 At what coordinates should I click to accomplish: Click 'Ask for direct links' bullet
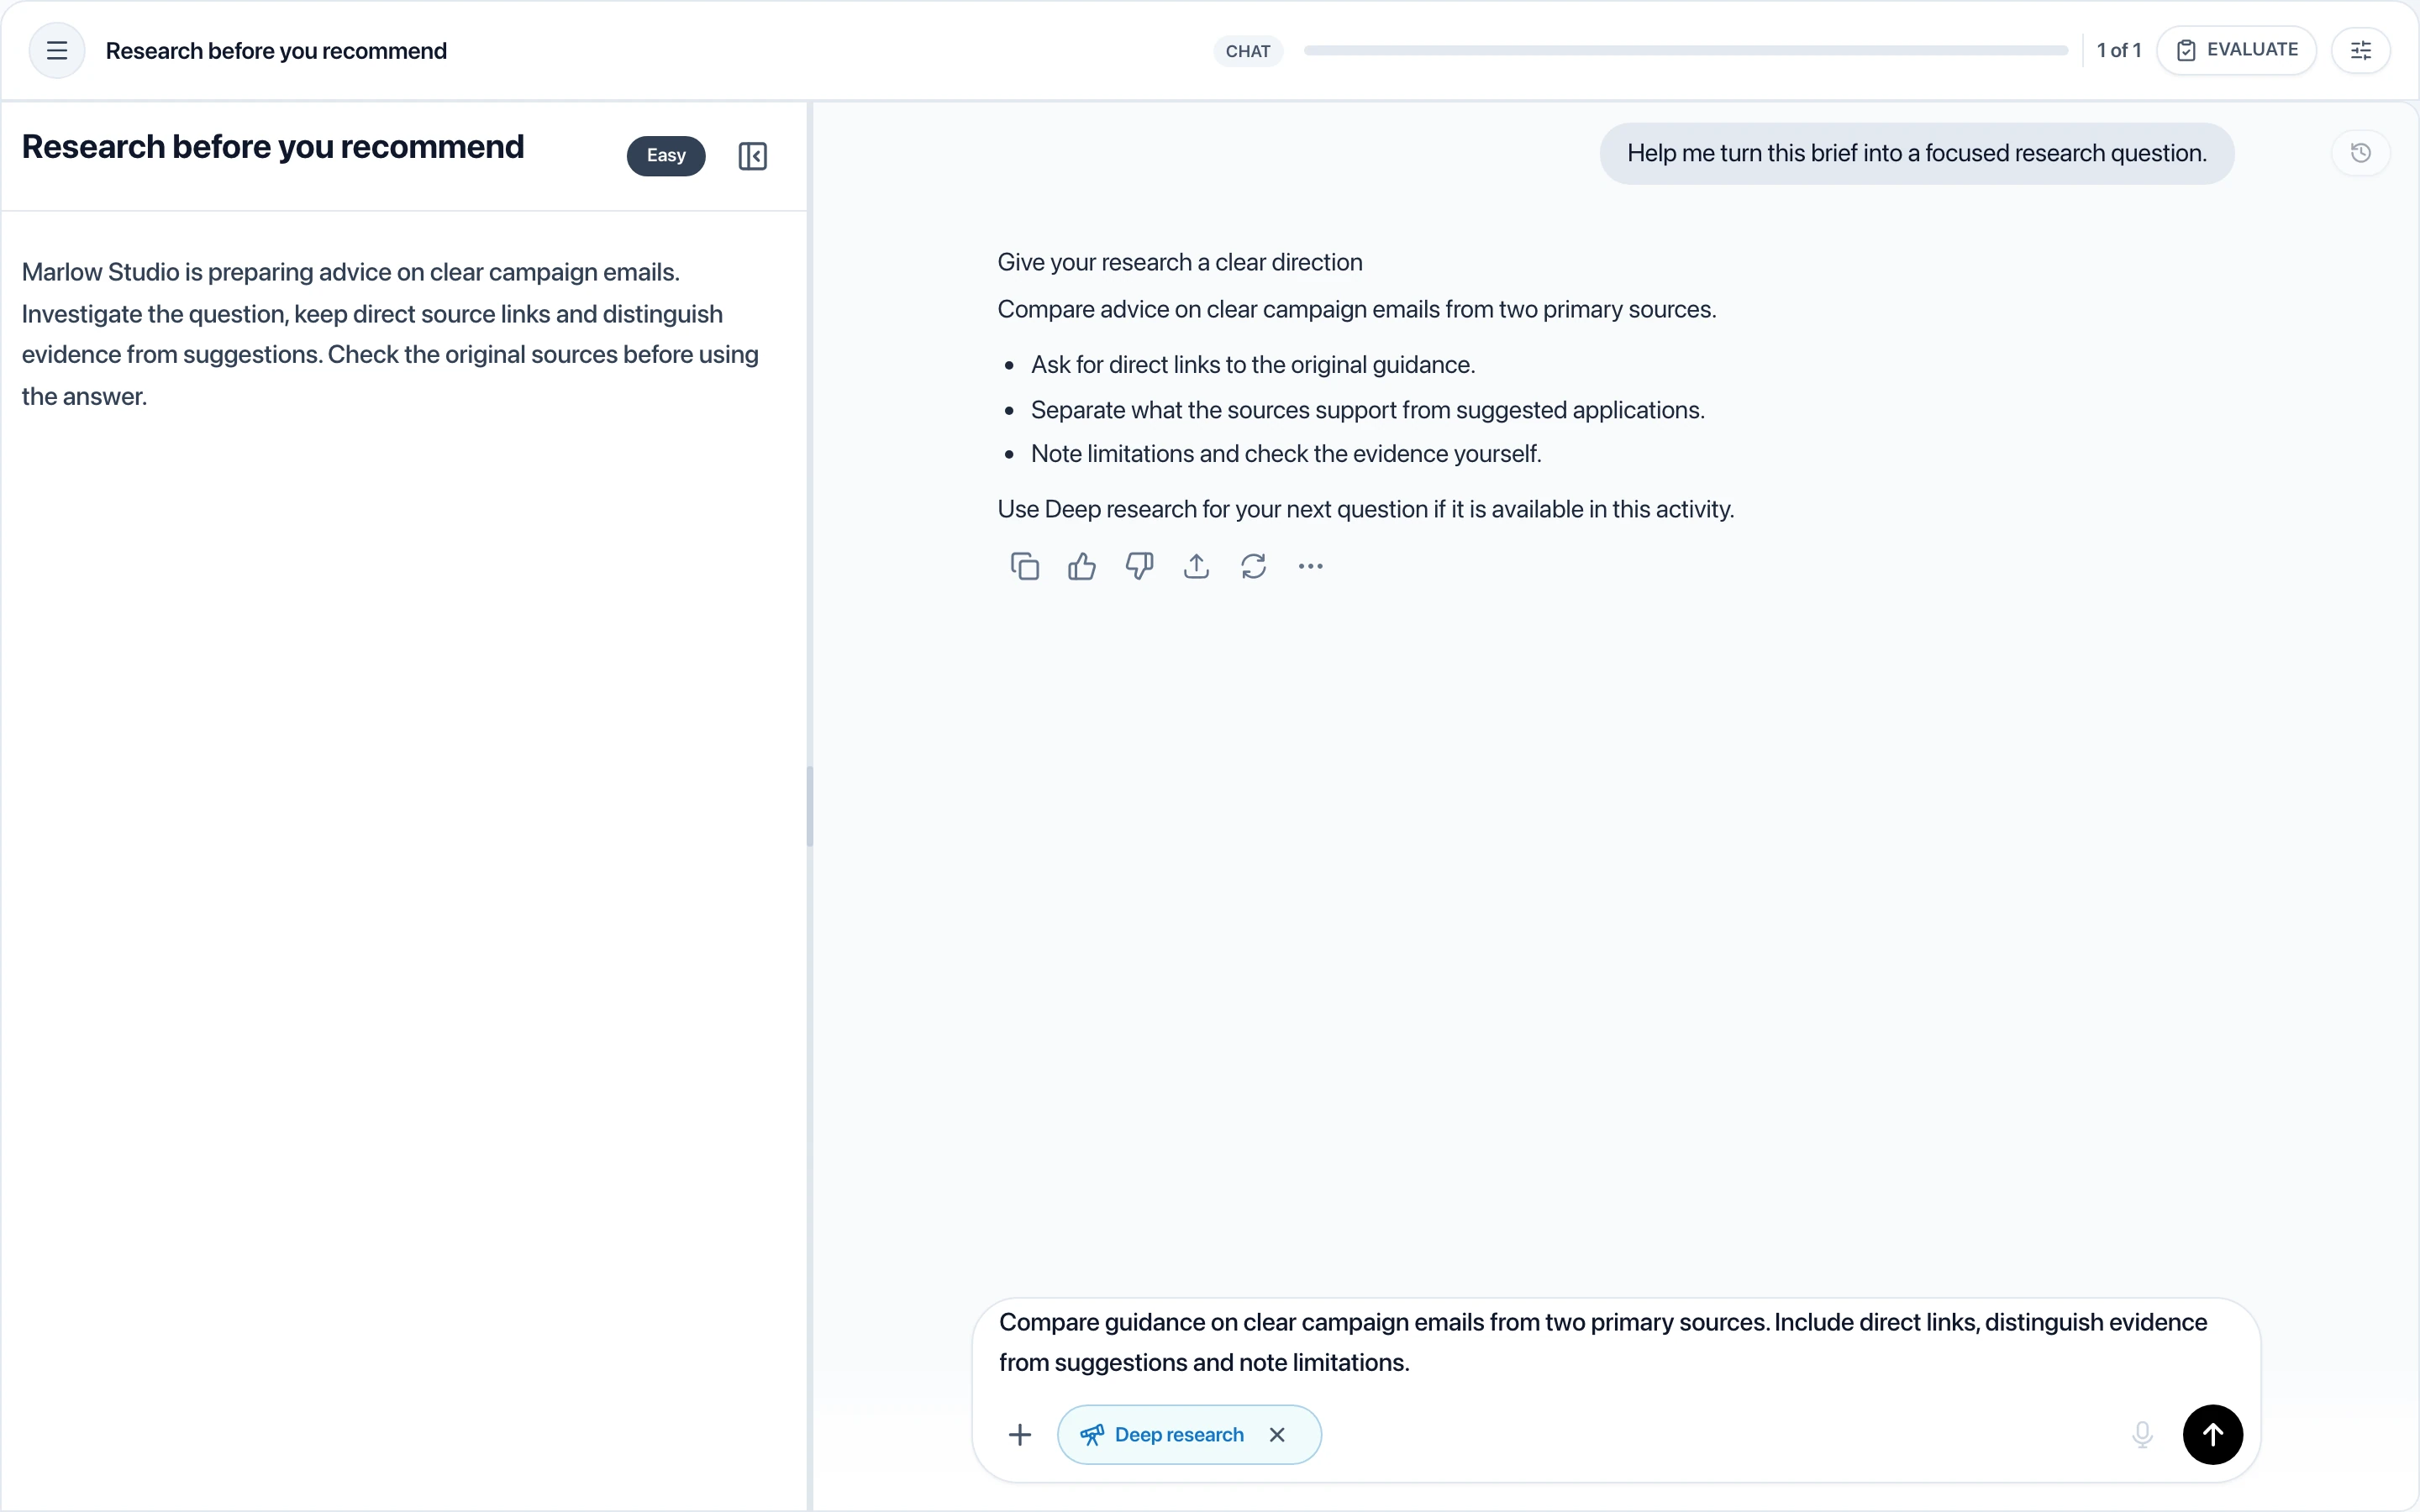pos(1252,365)
